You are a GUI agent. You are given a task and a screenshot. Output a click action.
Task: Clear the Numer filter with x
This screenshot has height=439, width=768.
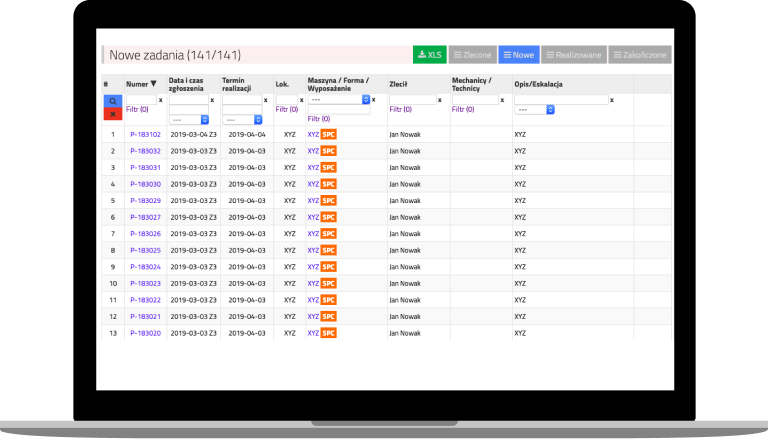point(161,100)
